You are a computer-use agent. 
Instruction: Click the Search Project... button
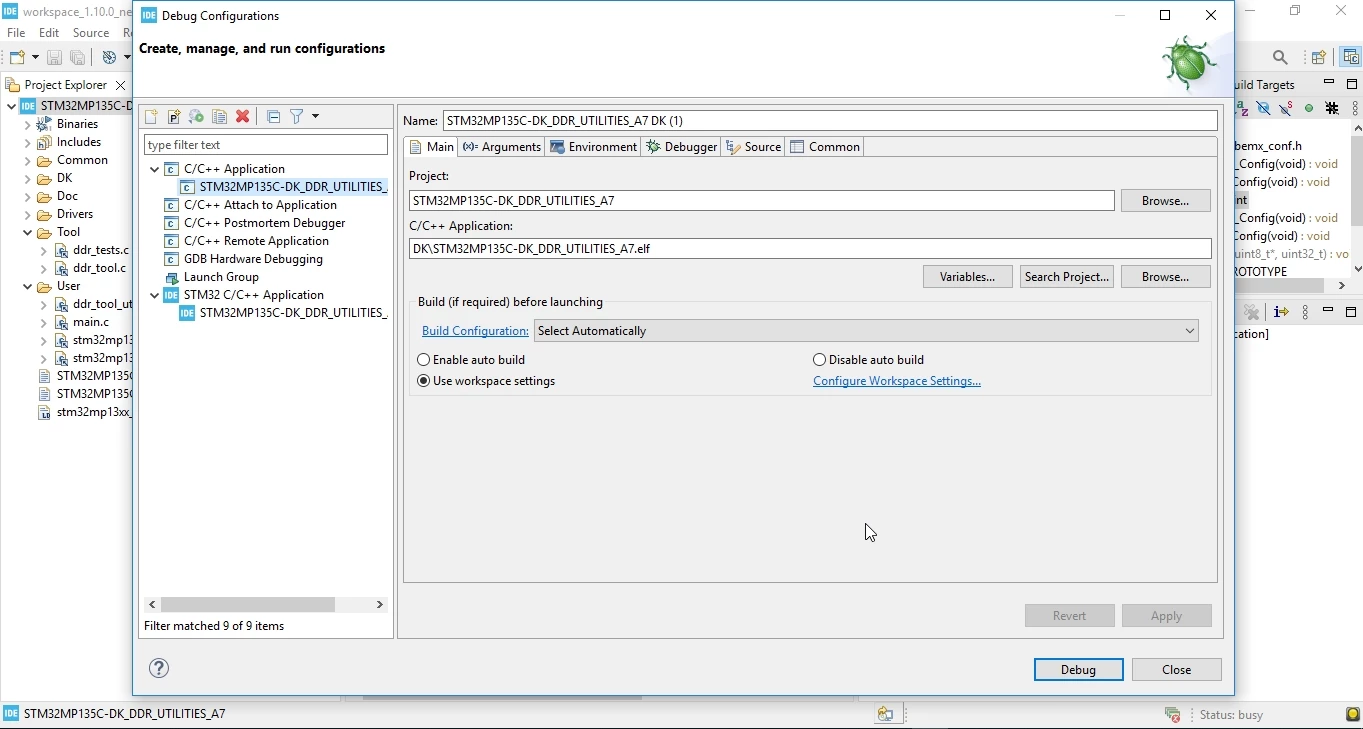tap(1067, 277)
